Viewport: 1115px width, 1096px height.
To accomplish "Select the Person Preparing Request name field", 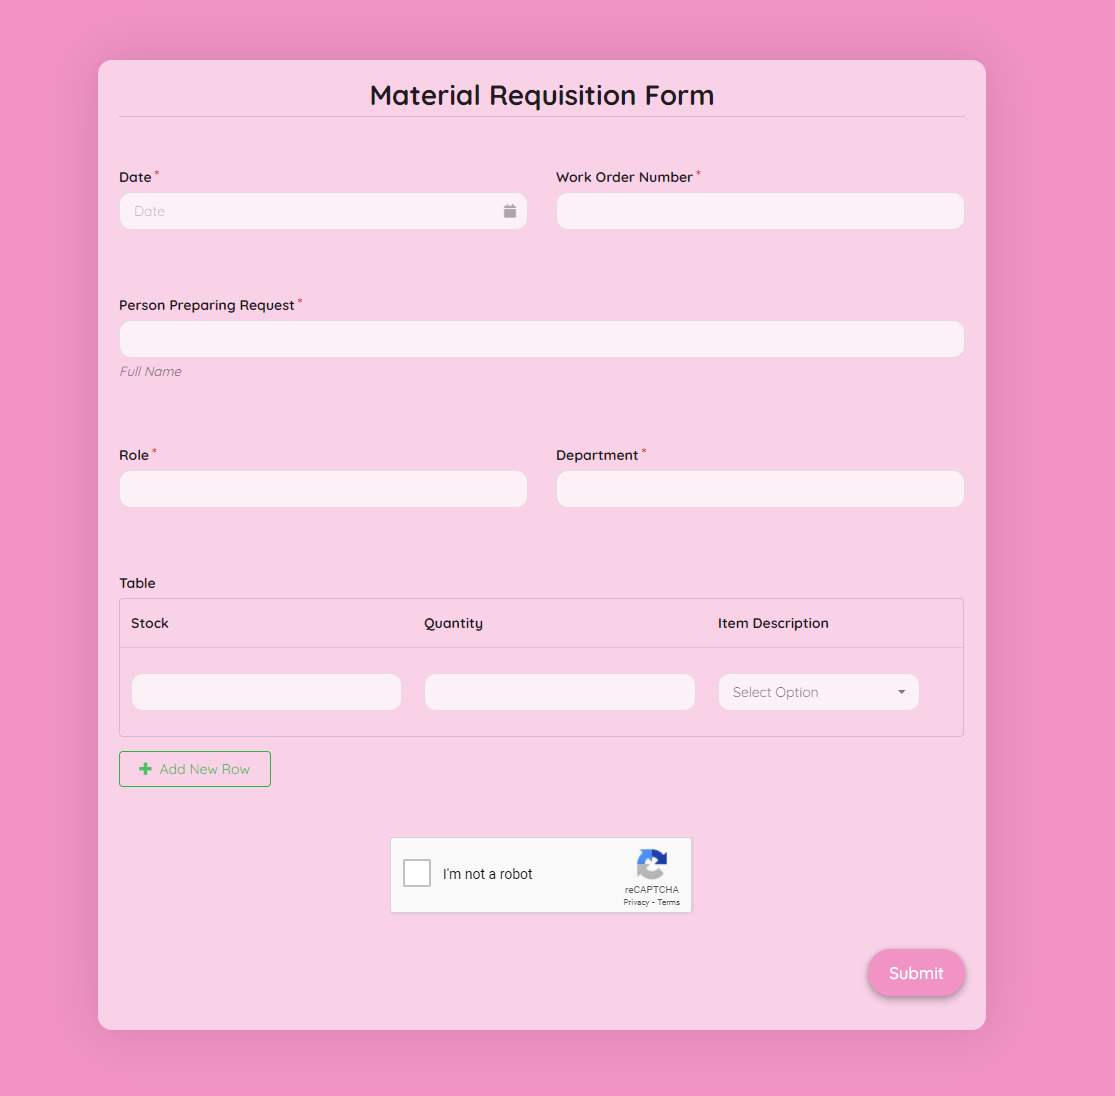I will tap(541, 339).
